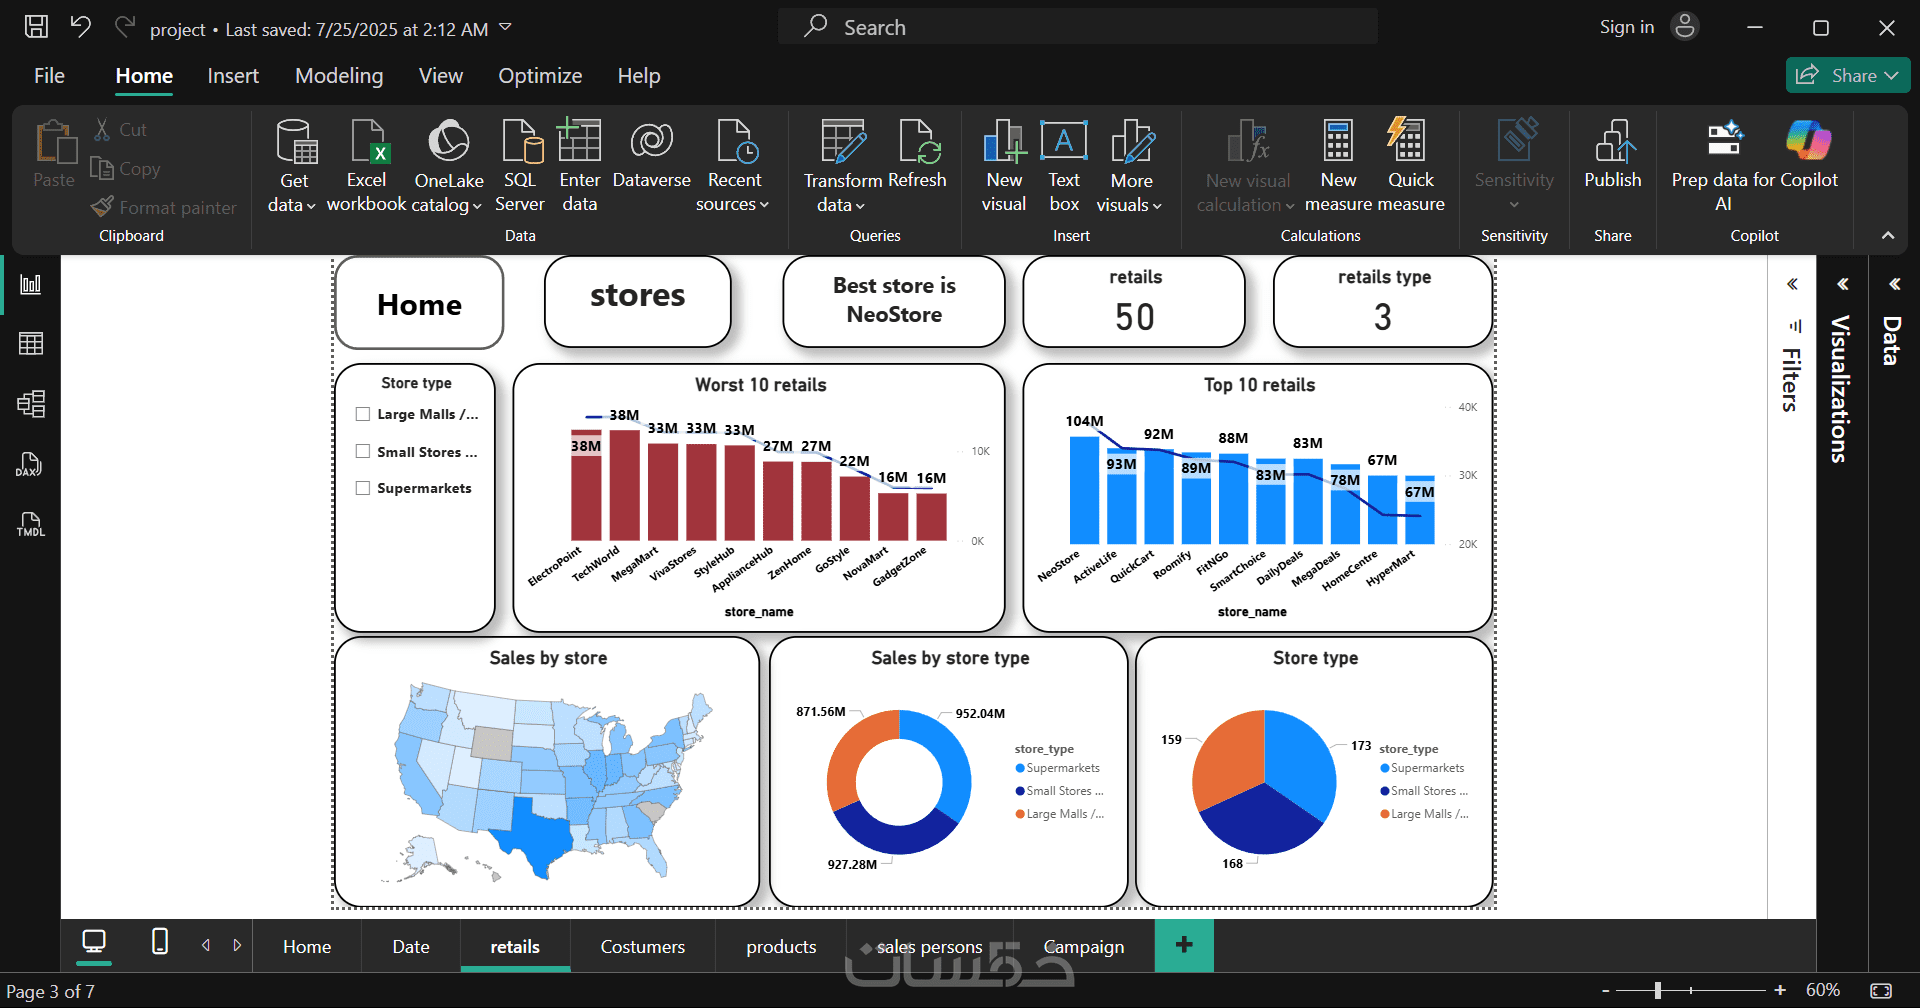The image size is (1920, 1008).
Task: Switch to Modeling ribbon tab
Action: coord(339,76)
